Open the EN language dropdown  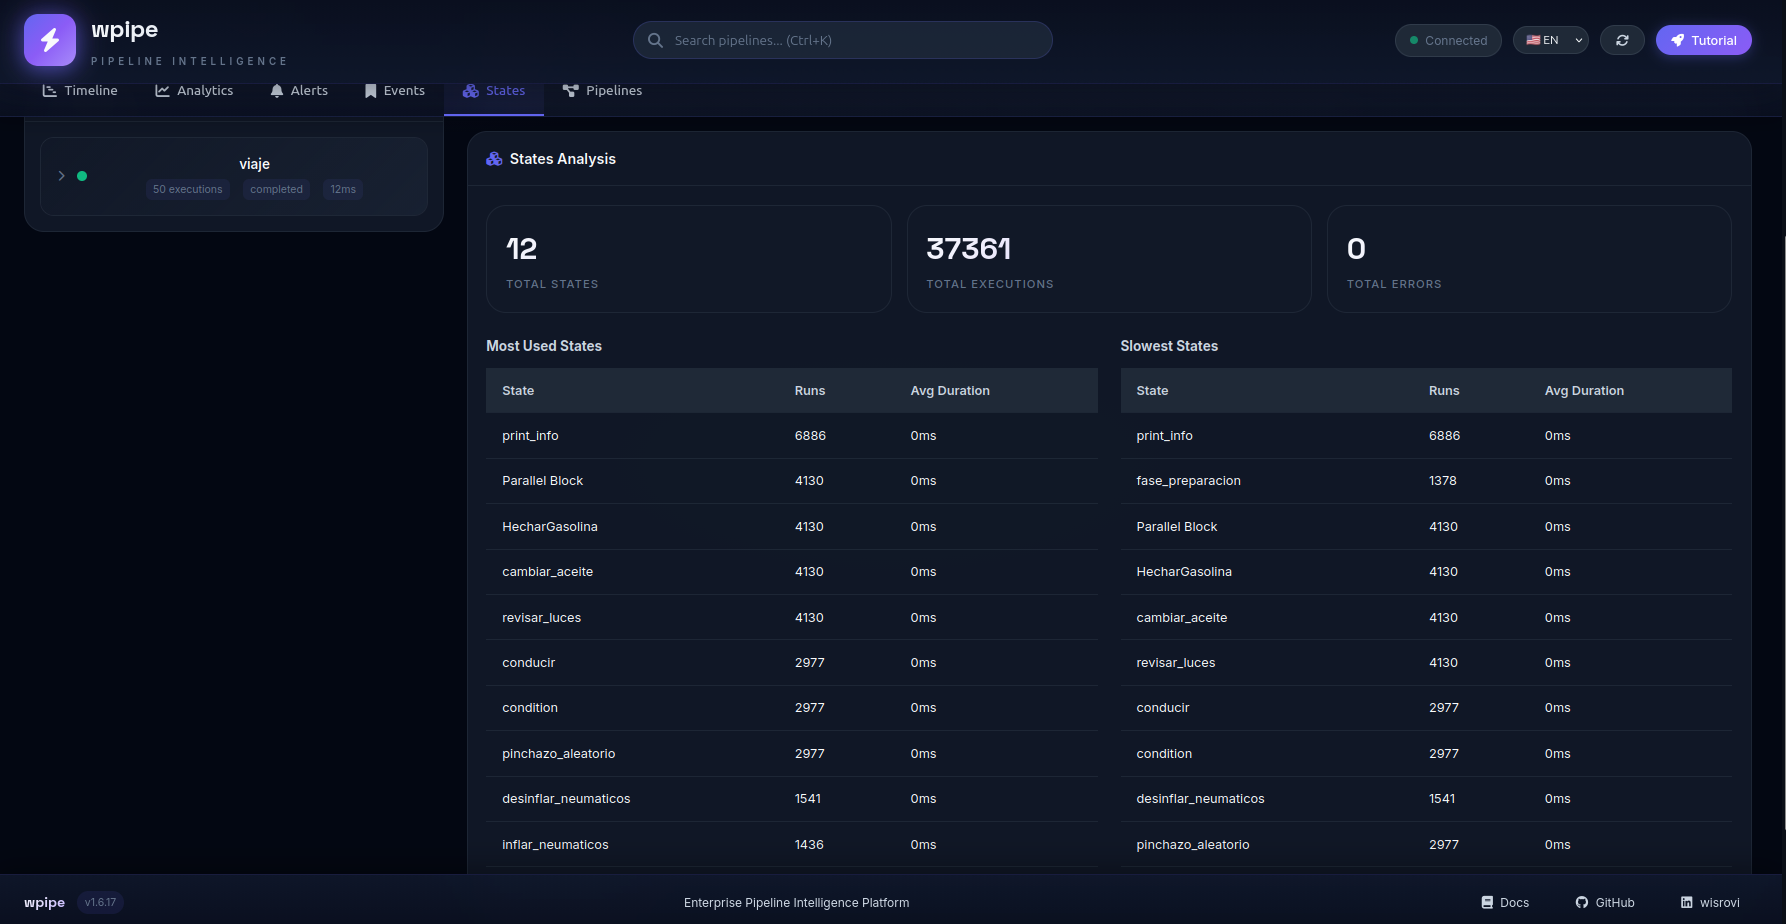pyautogui.click(x=1550, y=40)
